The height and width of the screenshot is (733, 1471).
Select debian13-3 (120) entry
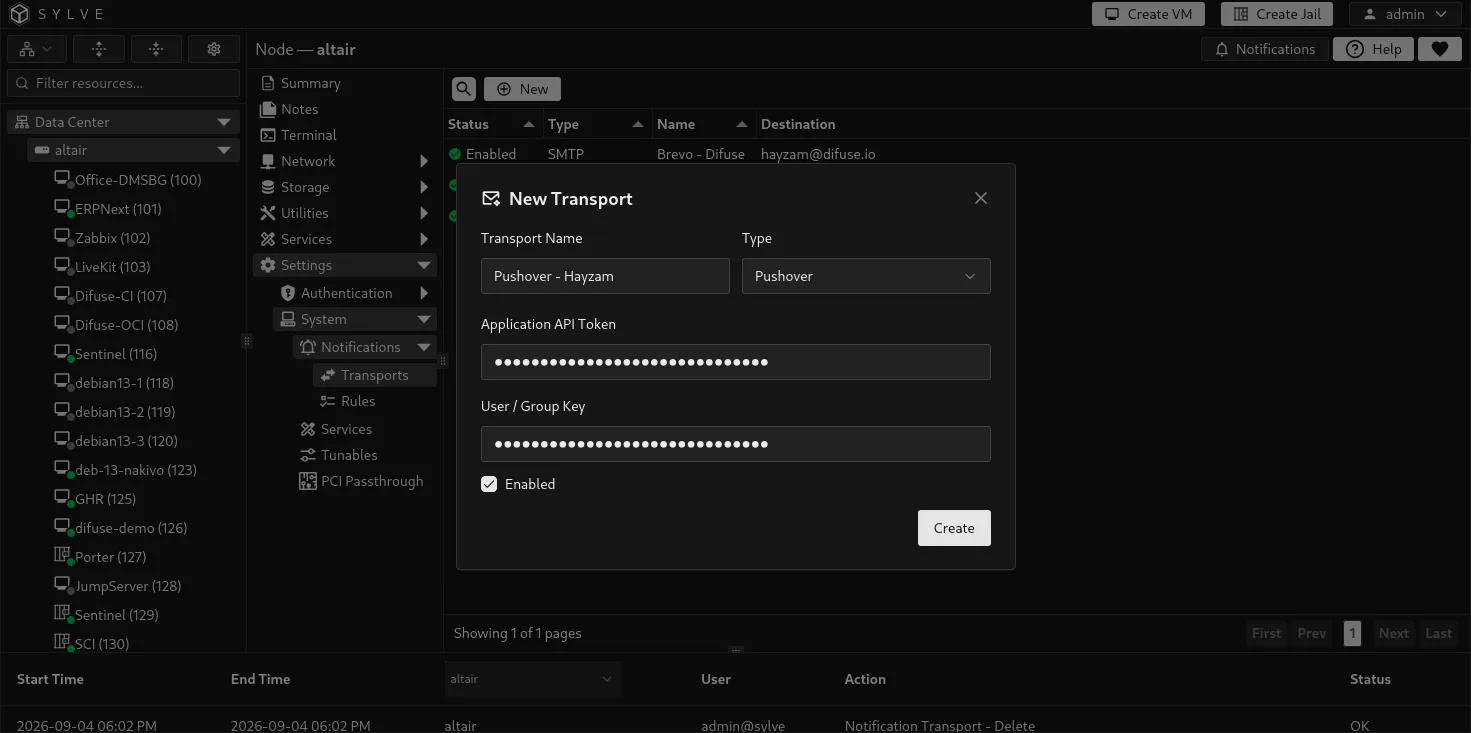coord(126,441)
